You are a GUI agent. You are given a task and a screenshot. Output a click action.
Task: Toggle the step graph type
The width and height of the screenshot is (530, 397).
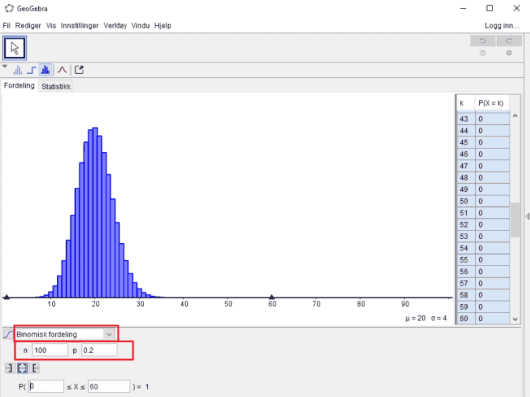pos(31,70)
